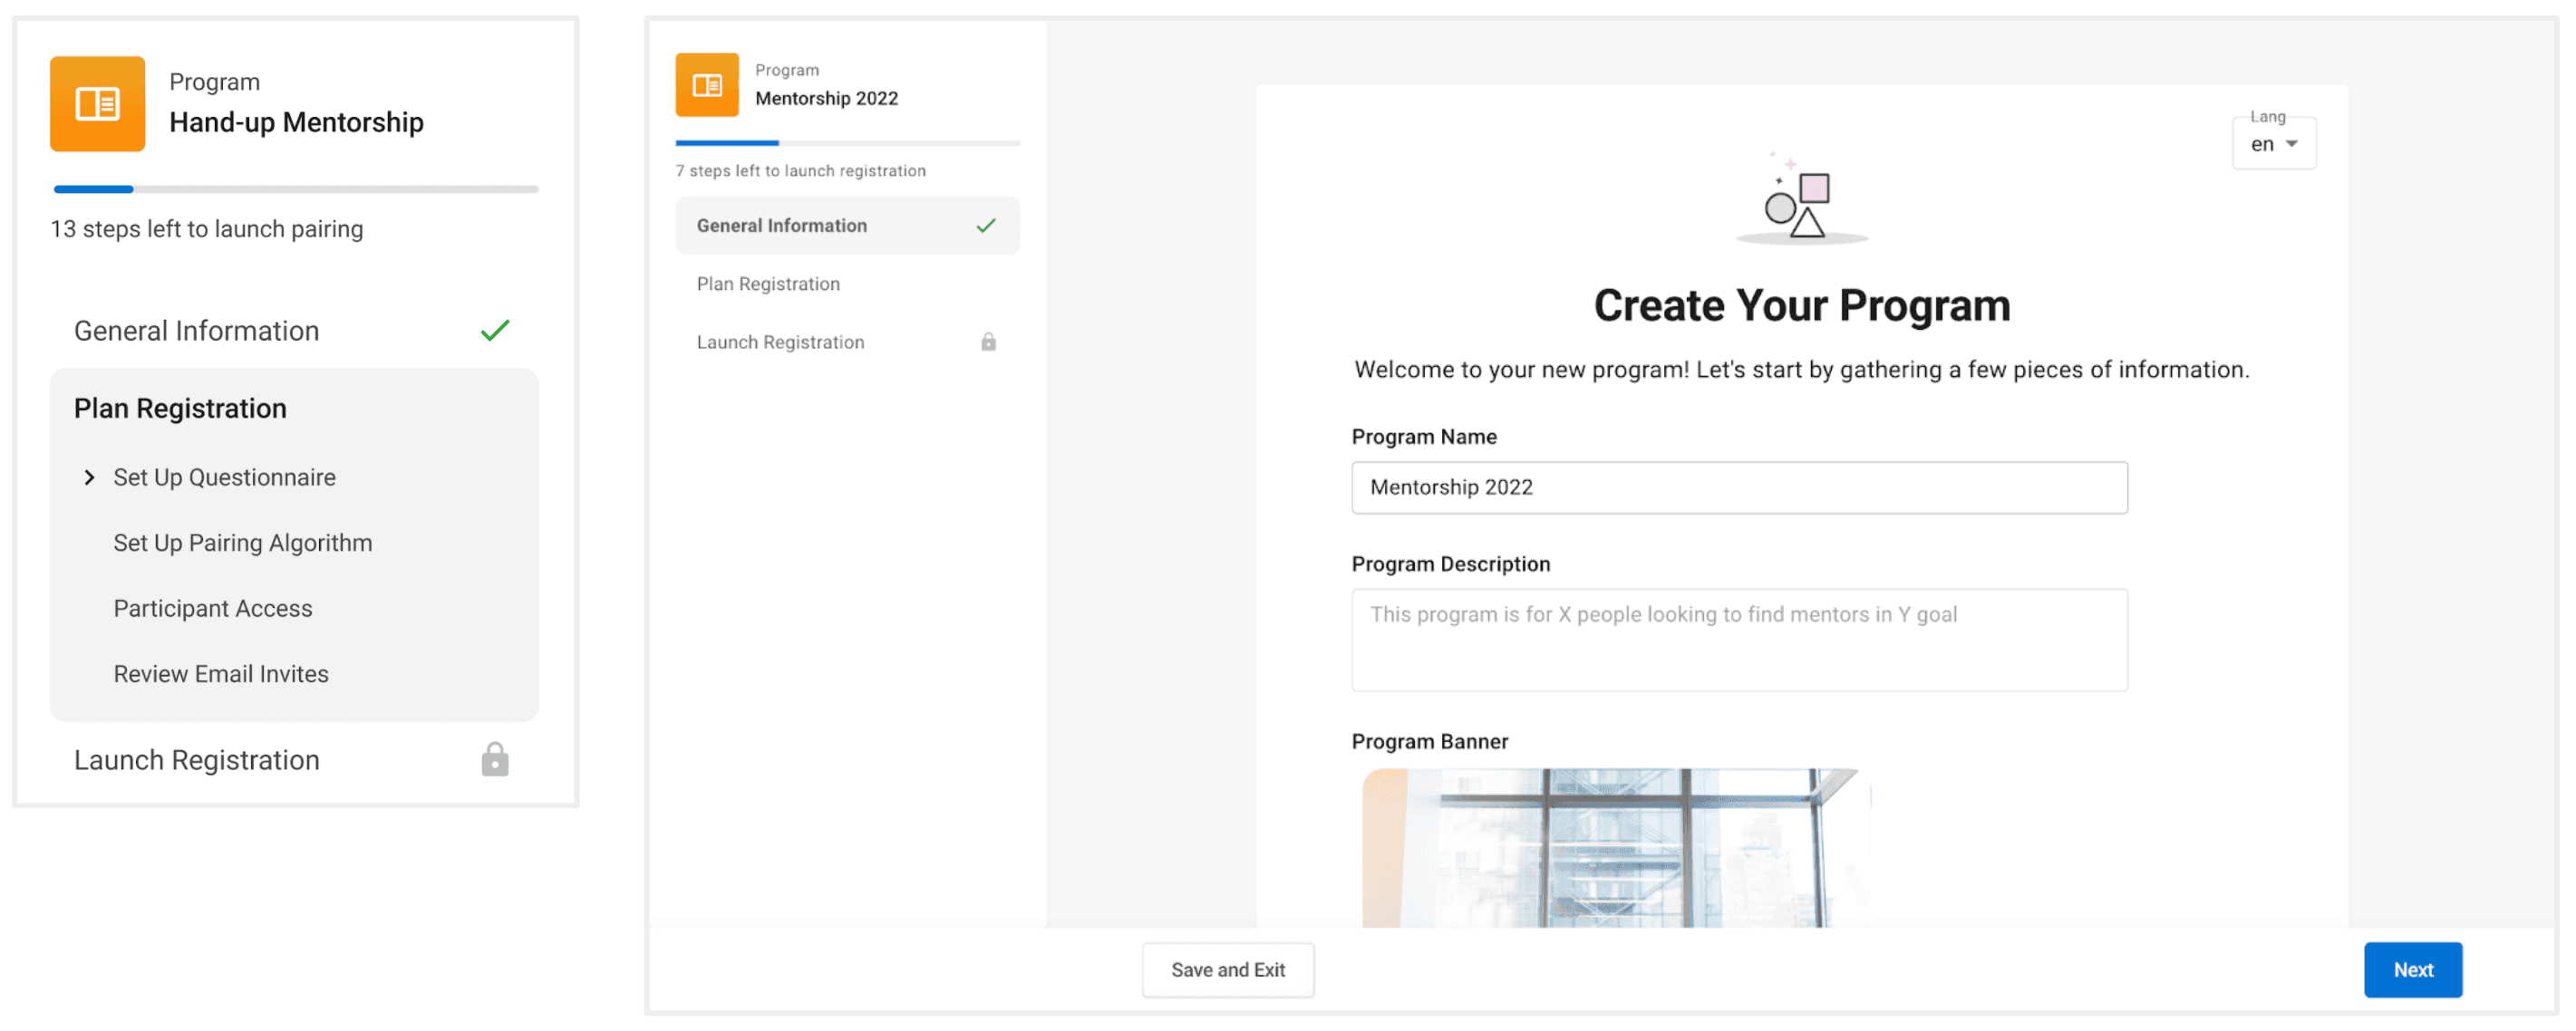
Task: Open the Review Email Invites step
Action: pos(221,673)
